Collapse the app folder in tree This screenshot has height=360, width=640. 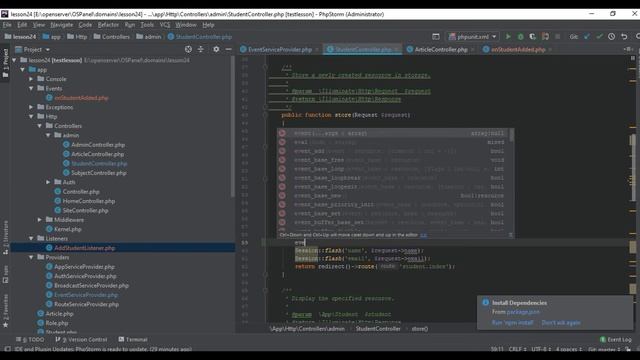coord(22,70)
